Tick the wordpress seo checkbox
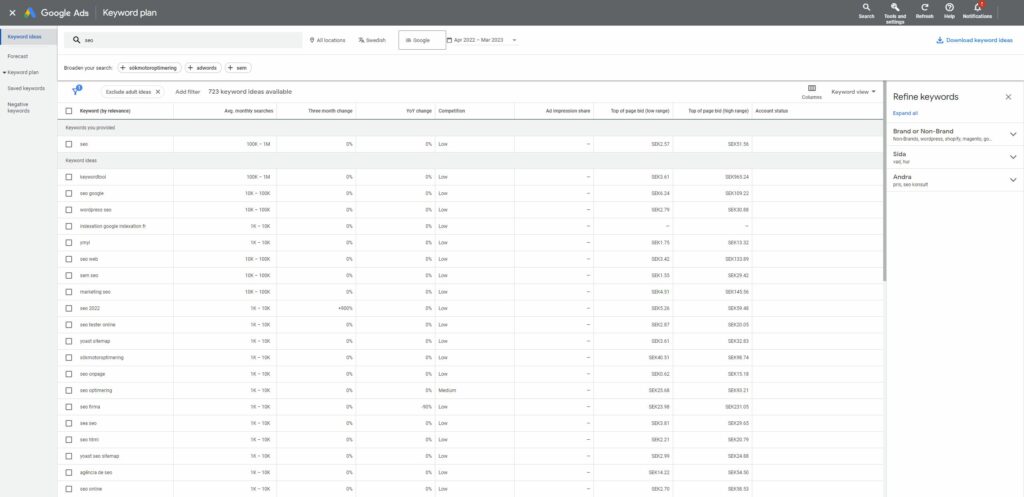 [x=69, y=210]
